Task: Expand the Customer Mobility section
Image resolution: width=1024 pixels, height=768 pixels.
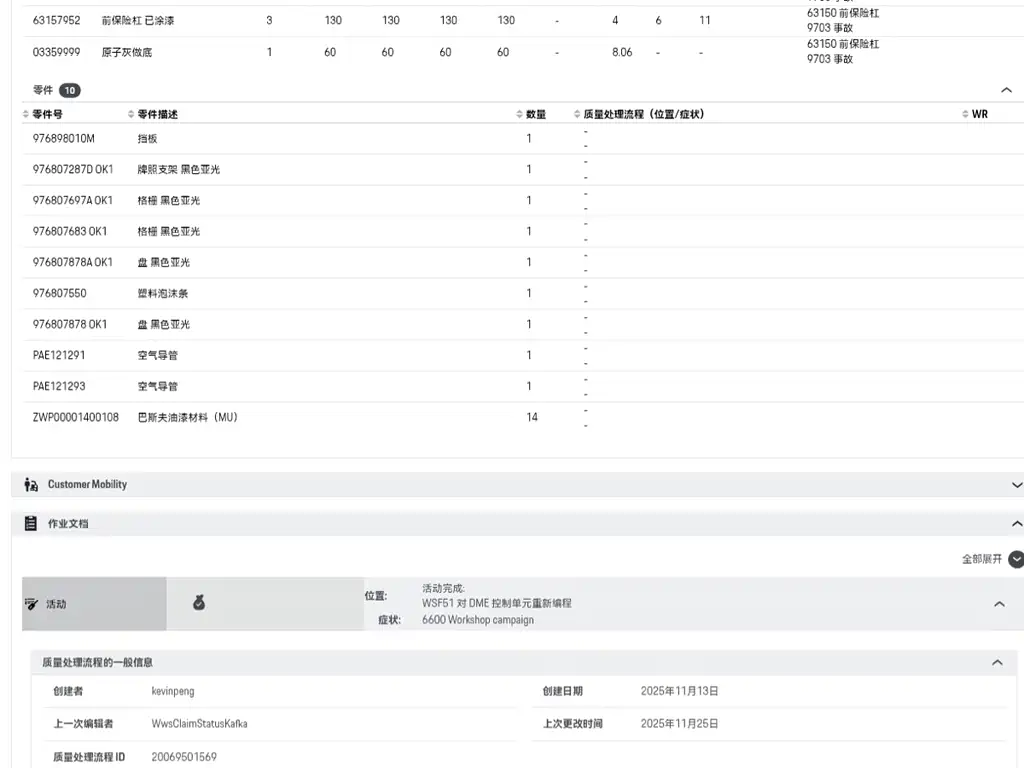Action: point(1016,485)
